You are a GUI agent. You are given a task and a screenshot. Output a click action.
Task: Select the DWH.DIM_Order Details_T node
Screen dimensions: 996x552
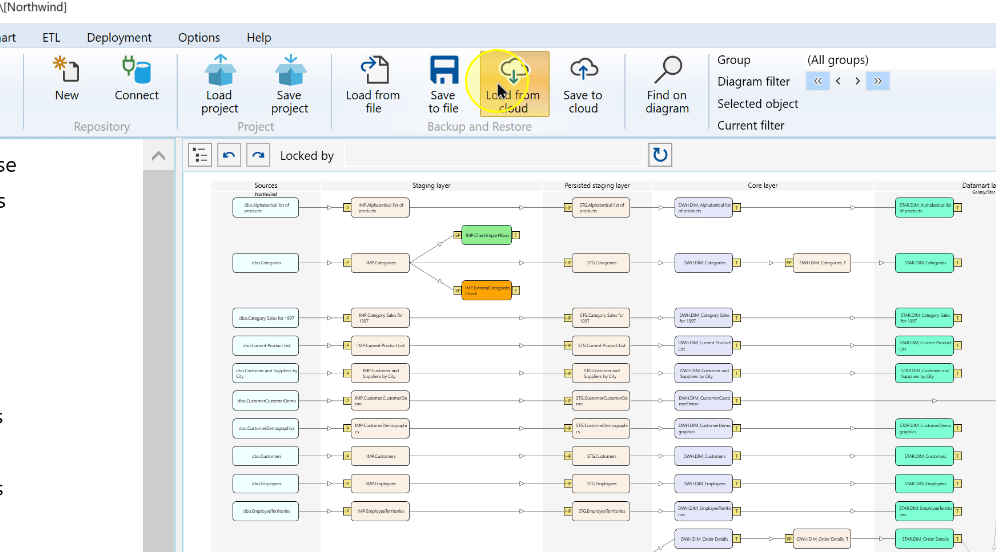tap(822, 539)
